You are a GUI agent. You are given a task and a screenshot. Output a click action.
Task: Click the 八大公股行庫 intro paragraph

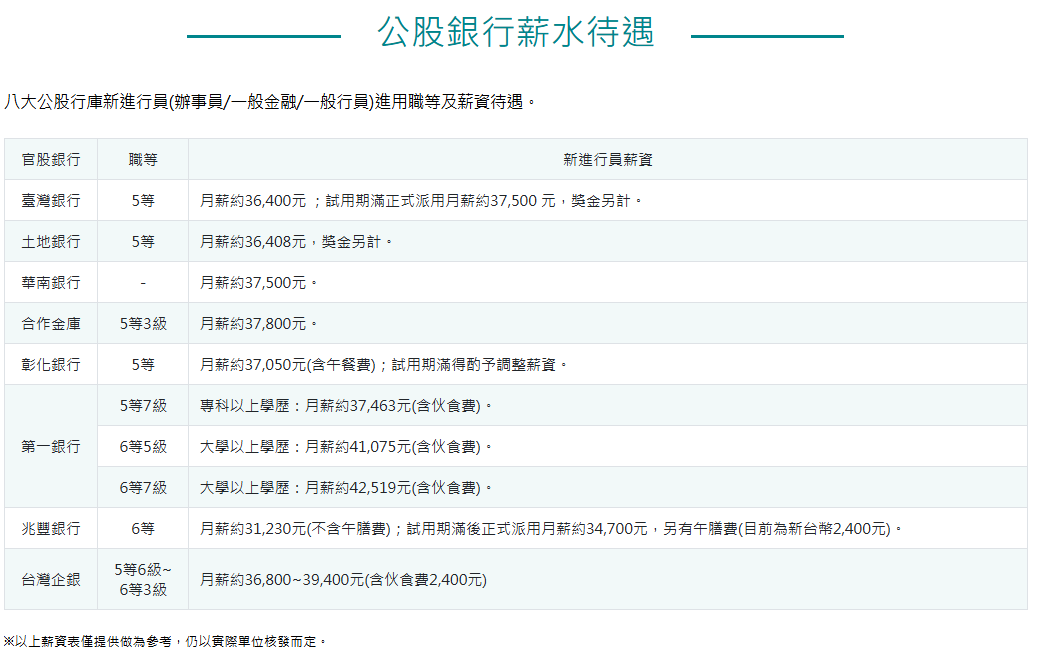point(270,102)
